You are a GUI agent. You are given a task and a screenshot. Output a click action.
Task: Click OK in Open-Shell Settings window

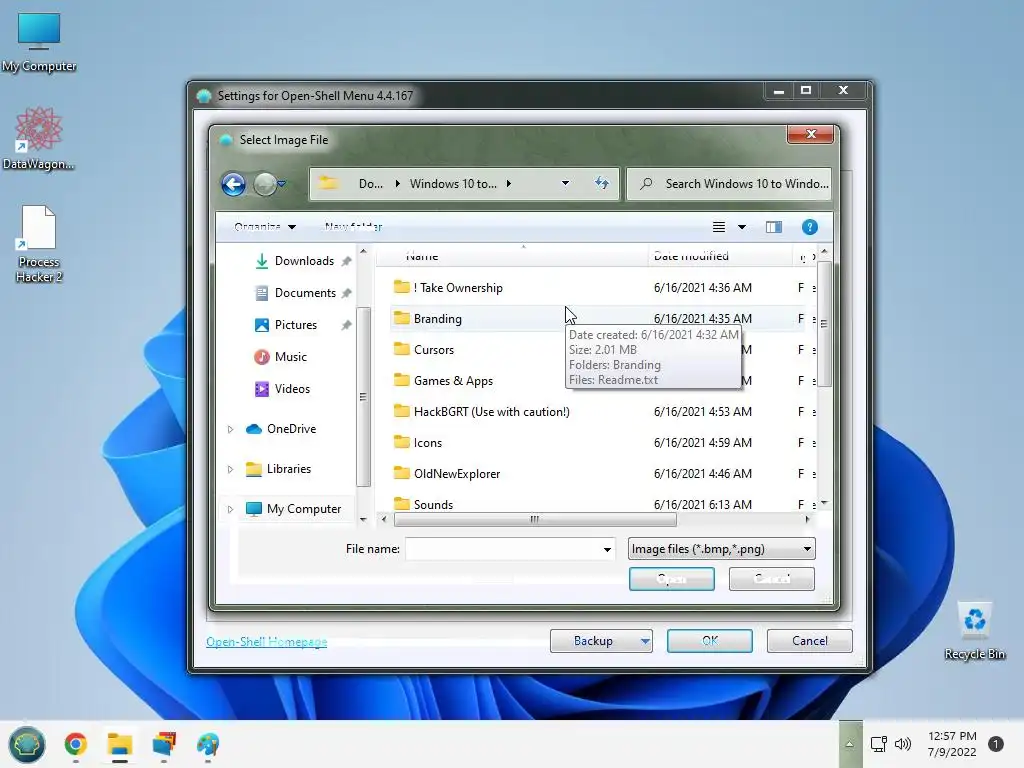(x=709, y=641)
